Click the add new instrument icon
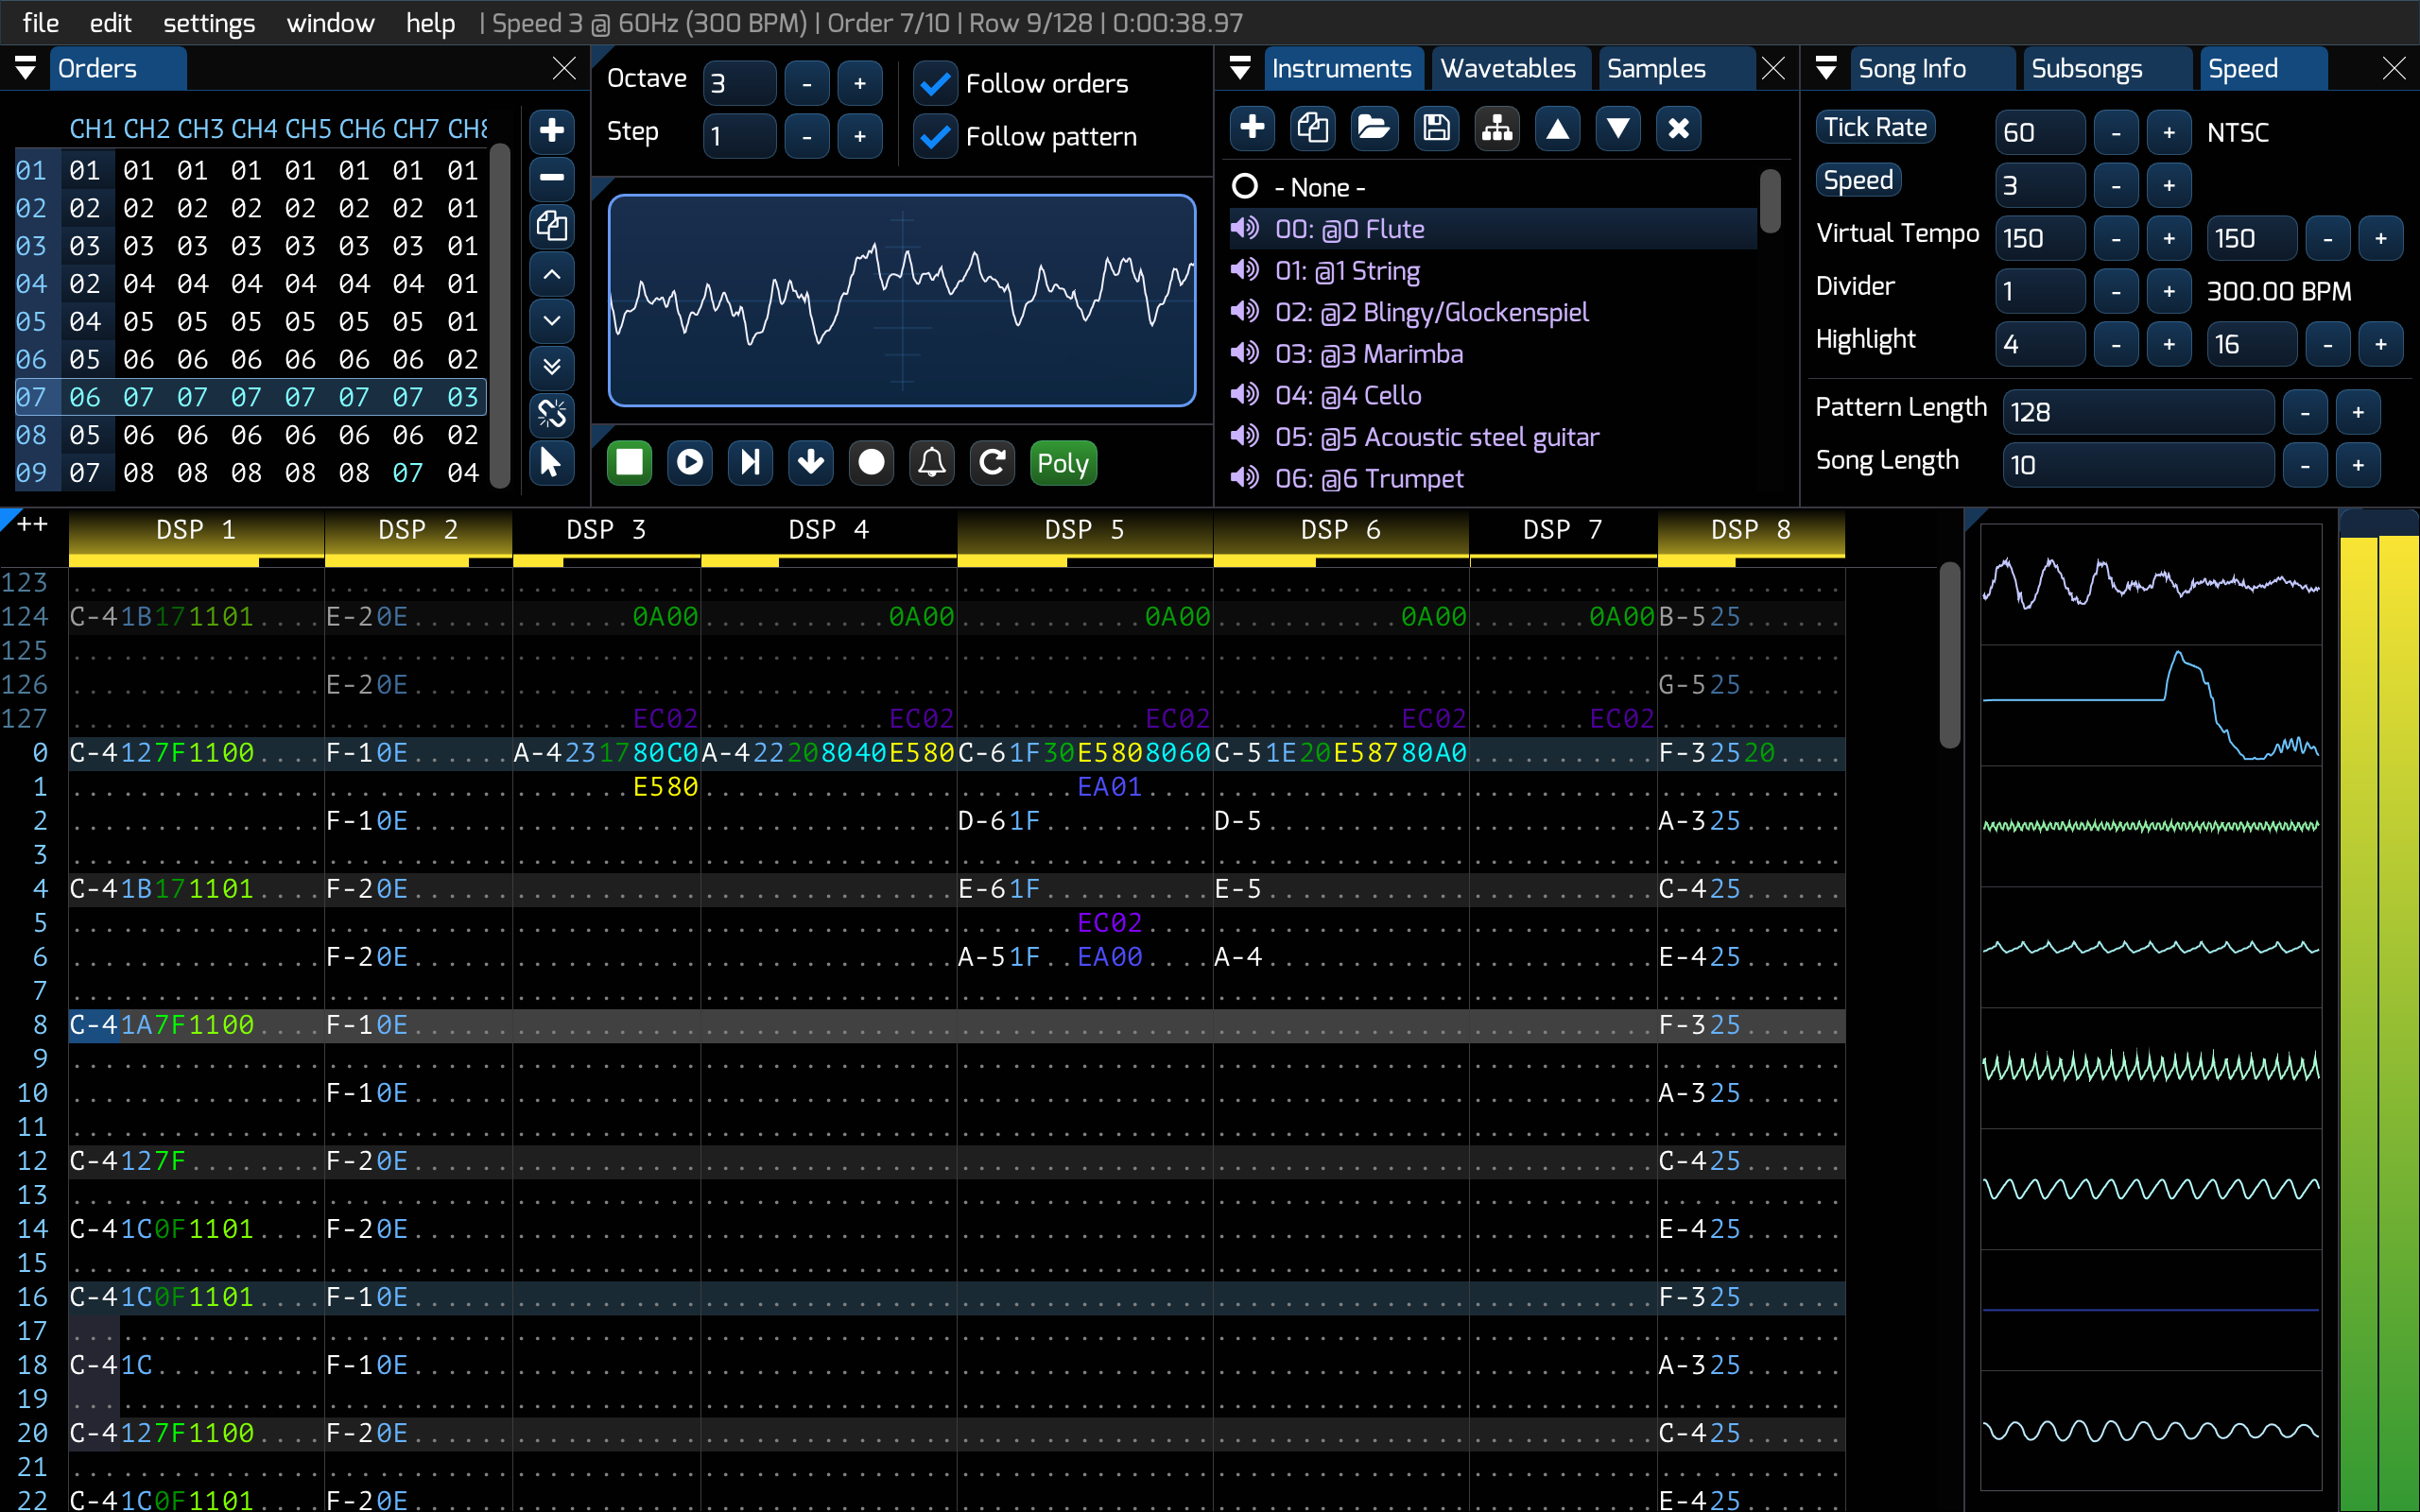The width and height of the screenshot is (2420, 1512). tap(1251, 128)
